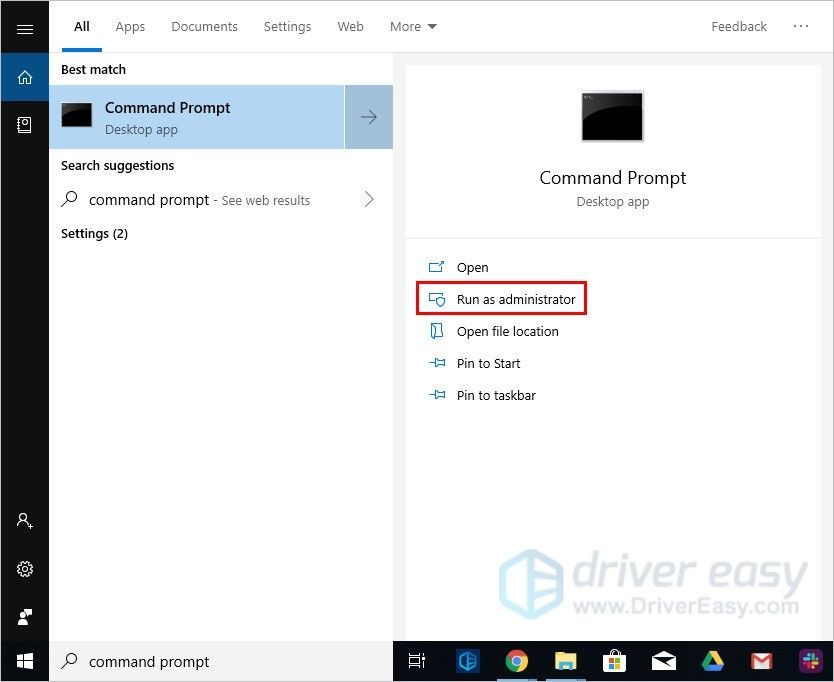The image size is (834, 682).
Task: Select the Command Prompt best match result
Action: tap(197, 117)
